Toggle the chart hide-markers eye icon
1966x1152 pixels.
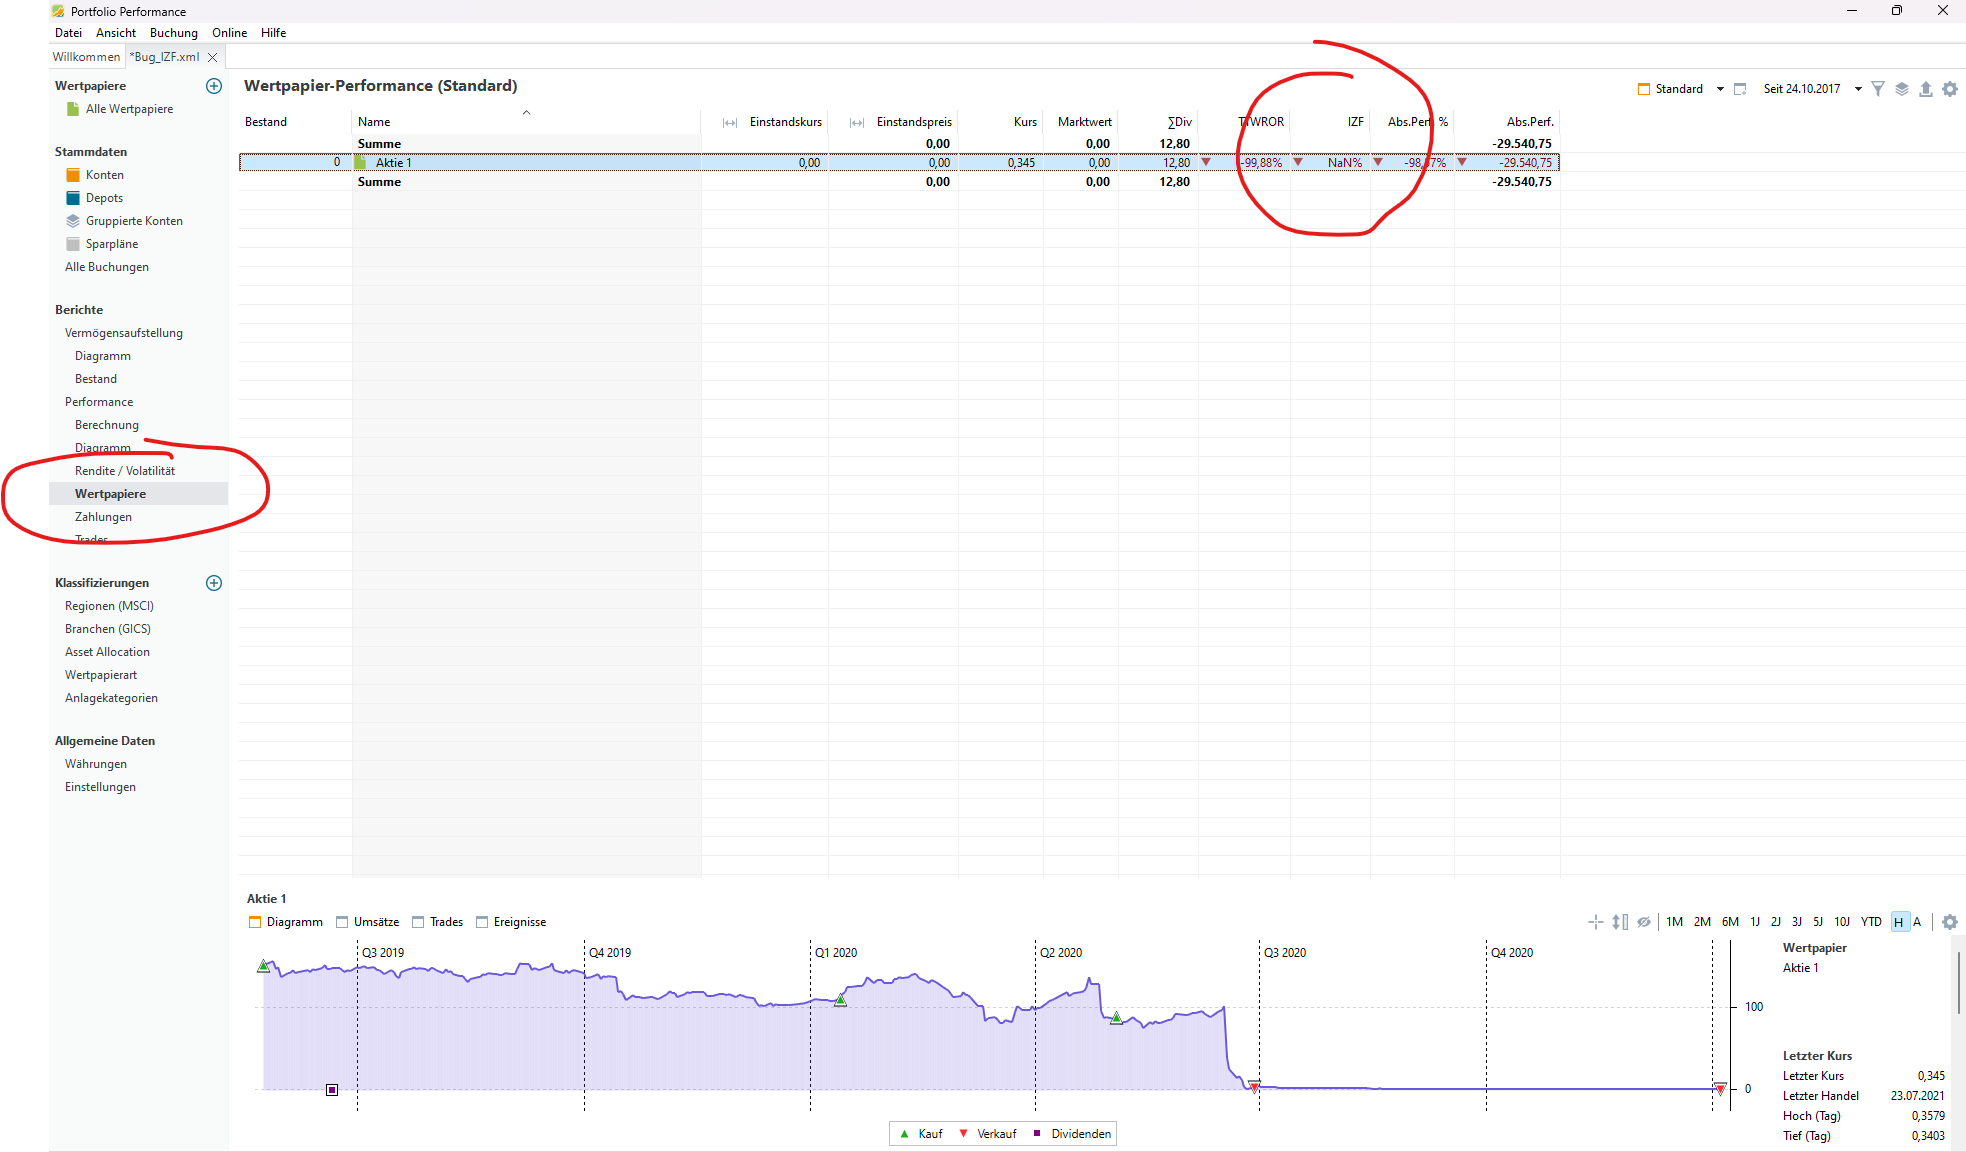(x=1644, y=922)
